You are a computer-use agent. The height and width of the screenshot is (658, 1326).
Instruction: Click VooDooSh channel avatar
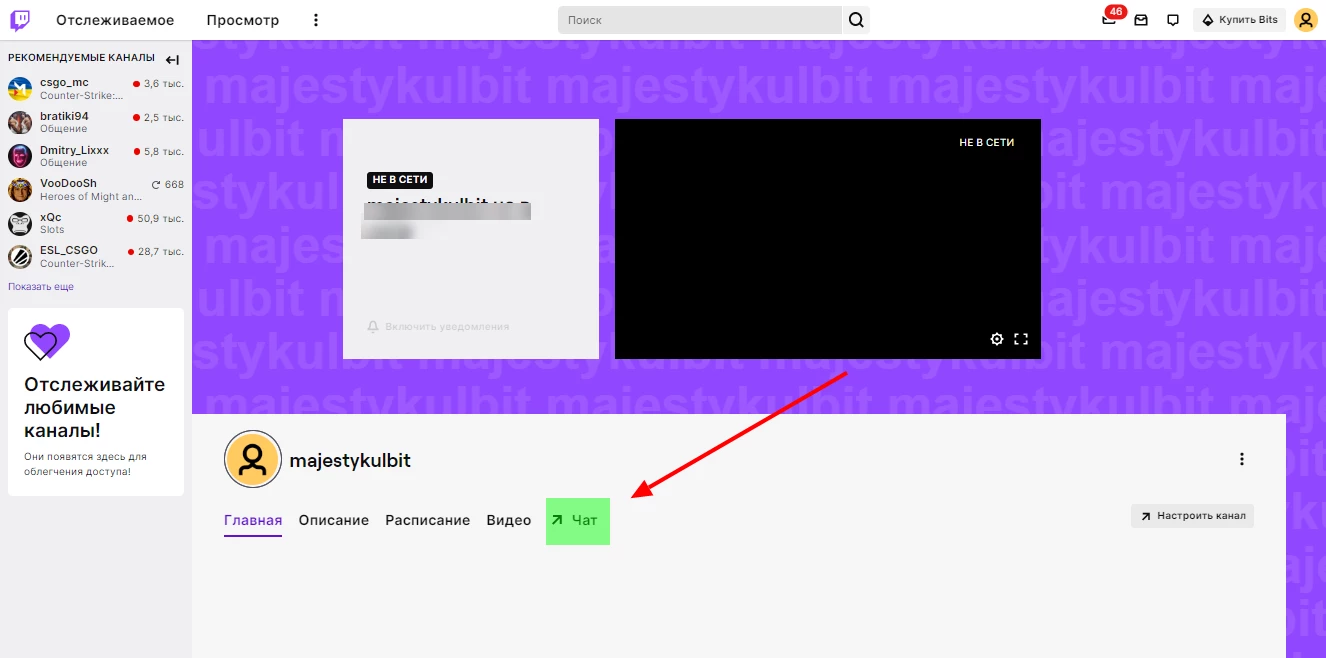coord(20,190)
